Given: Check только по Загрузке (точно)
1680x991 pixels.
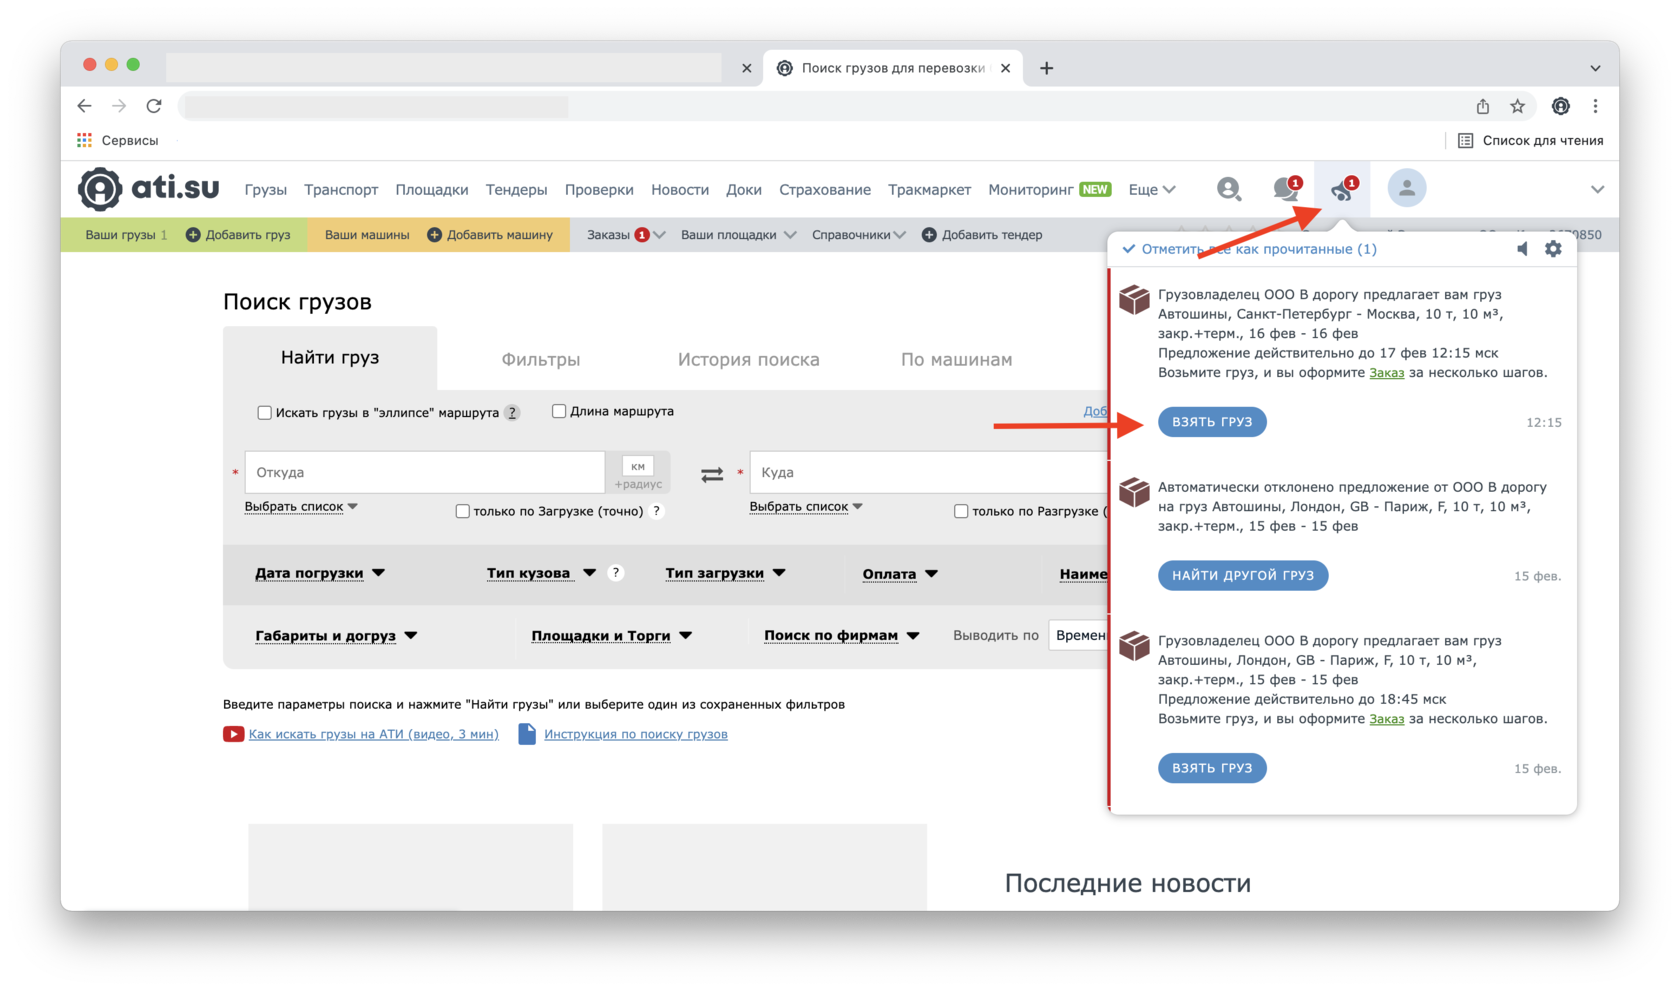Looking at the screenshot, I should tap(462, 511).
